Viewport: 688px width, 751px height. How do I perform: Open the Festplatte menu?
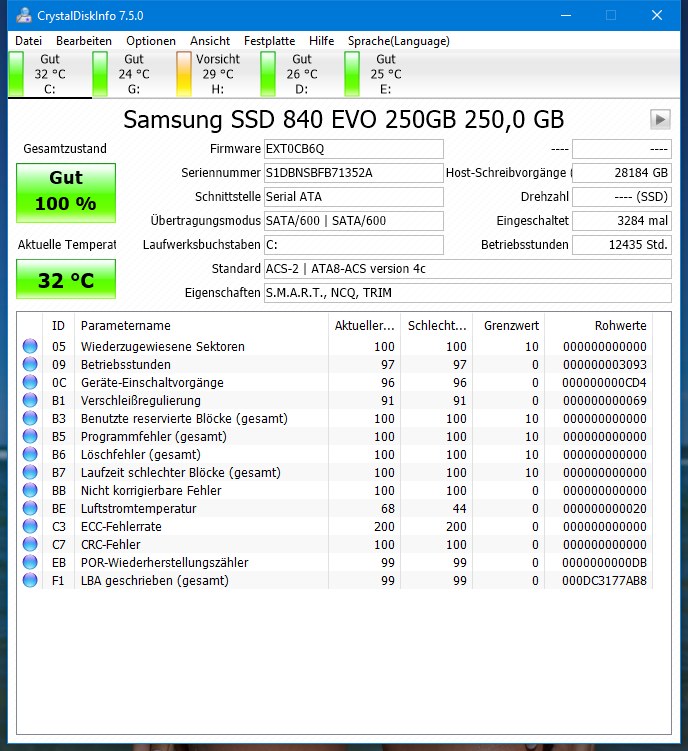pyautogui.click(x=269, y=41)
